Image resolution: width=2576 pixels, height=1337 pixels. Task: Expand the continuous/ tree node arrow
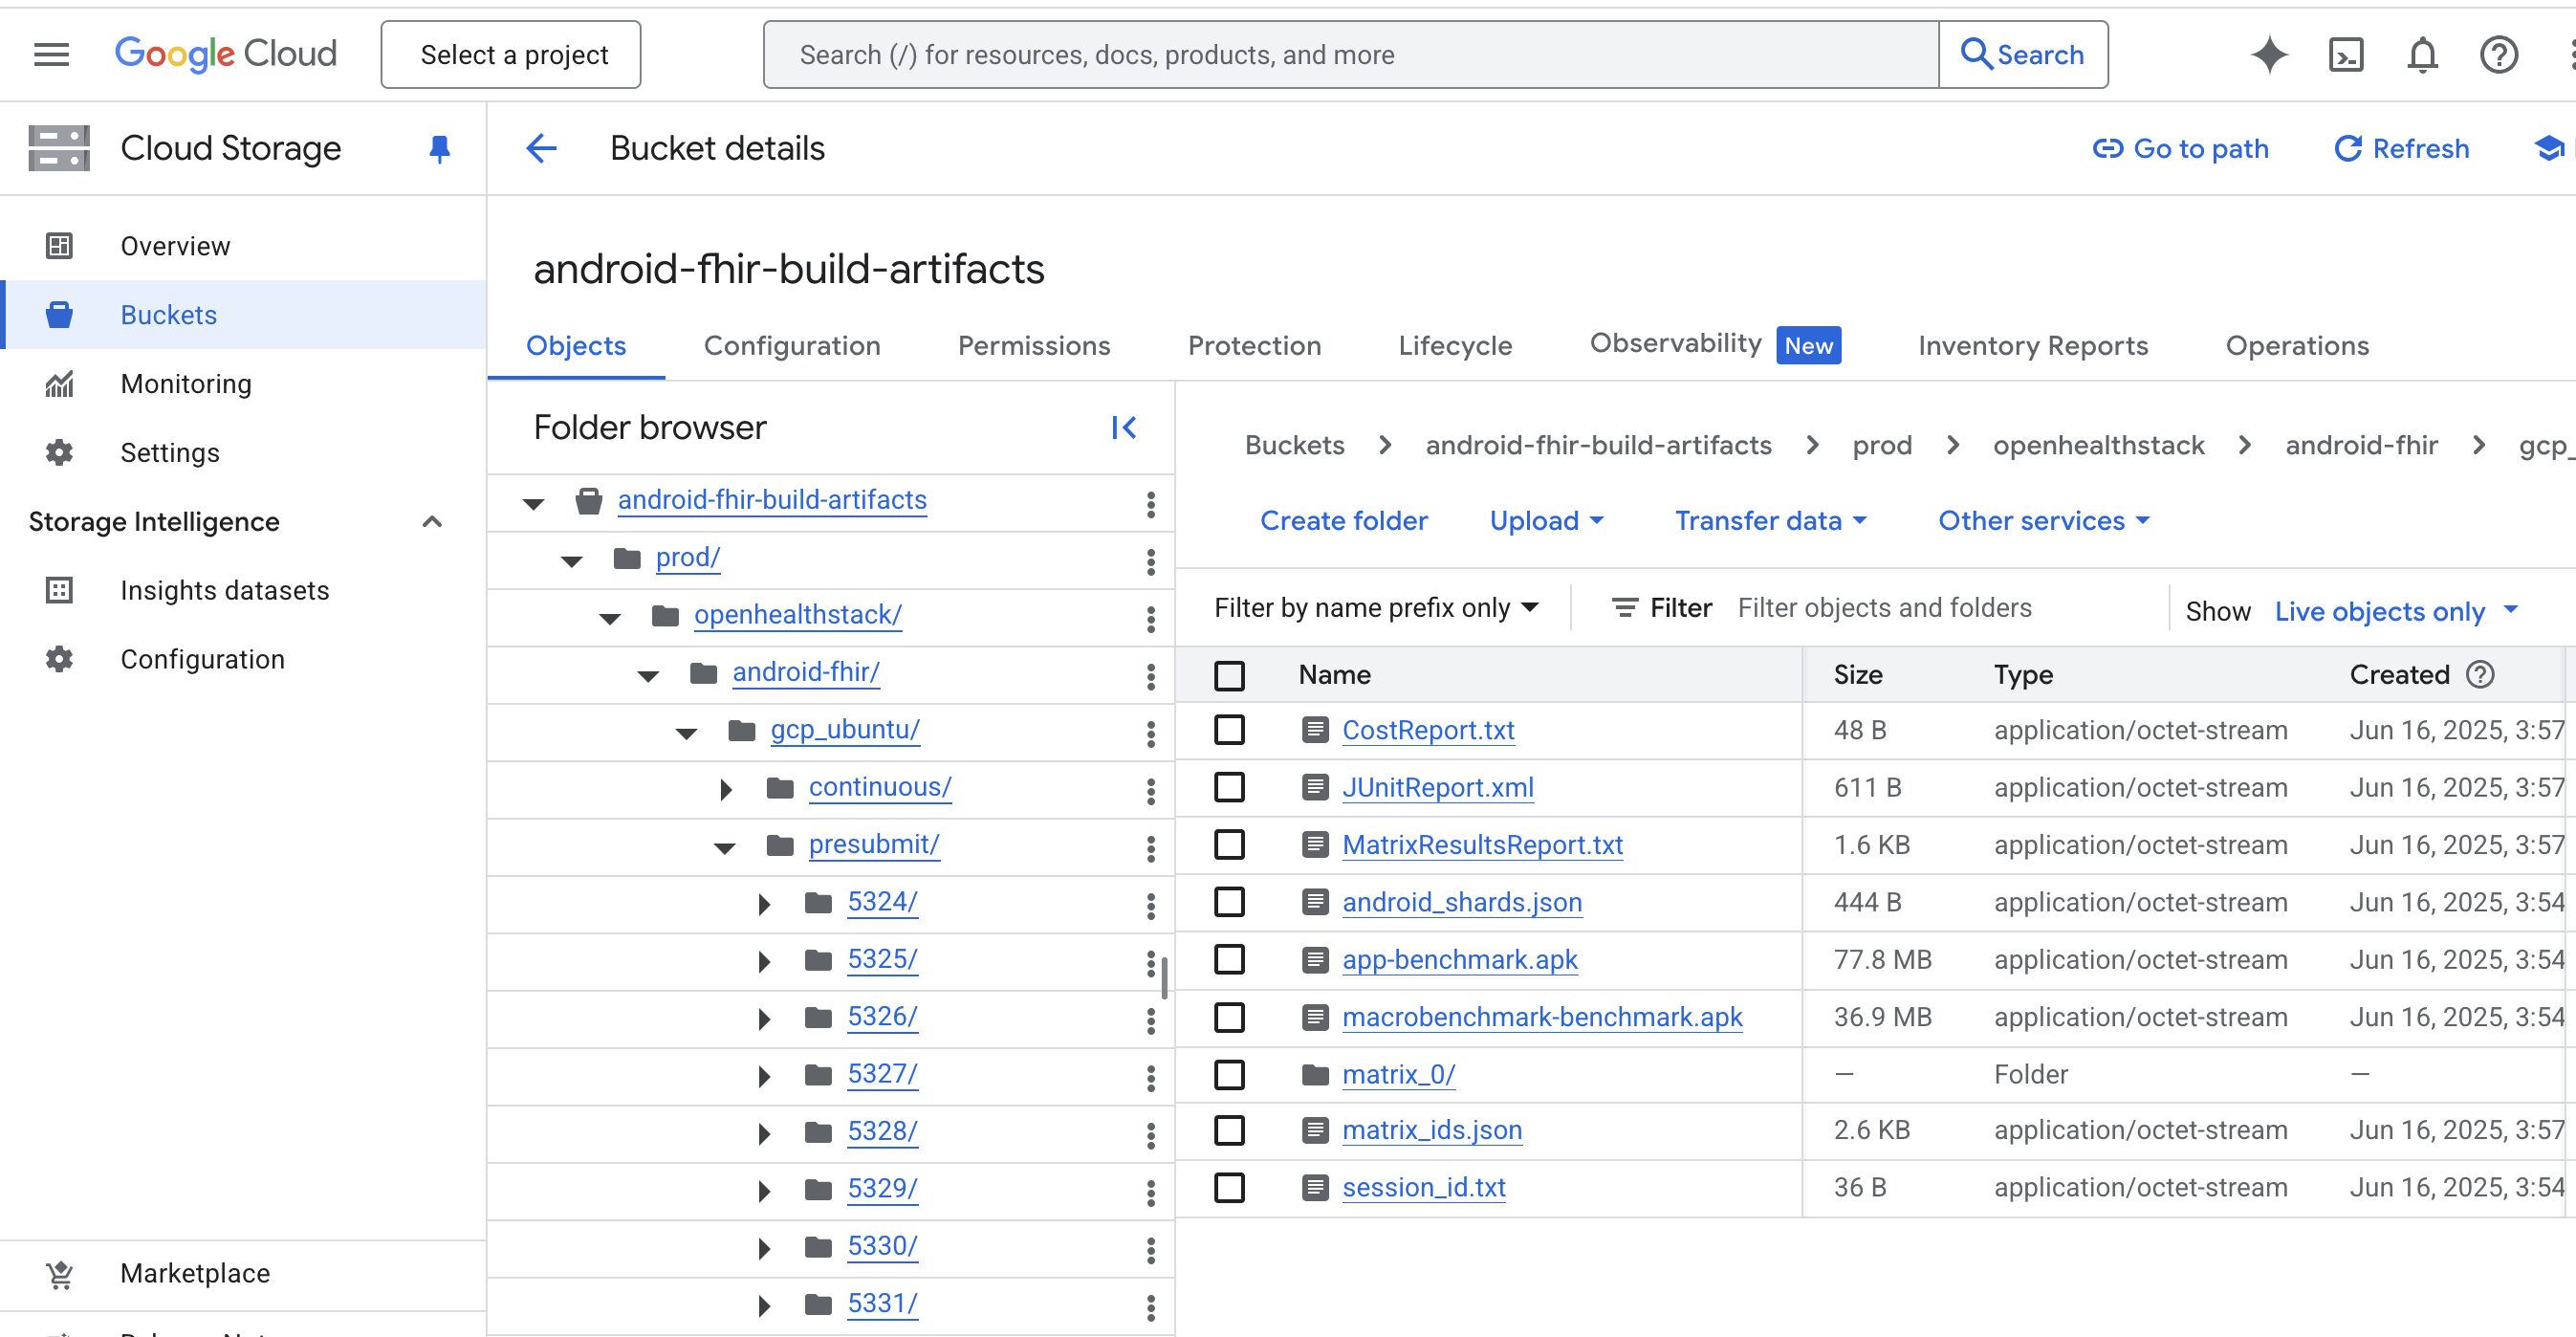[x=726, y=790]
